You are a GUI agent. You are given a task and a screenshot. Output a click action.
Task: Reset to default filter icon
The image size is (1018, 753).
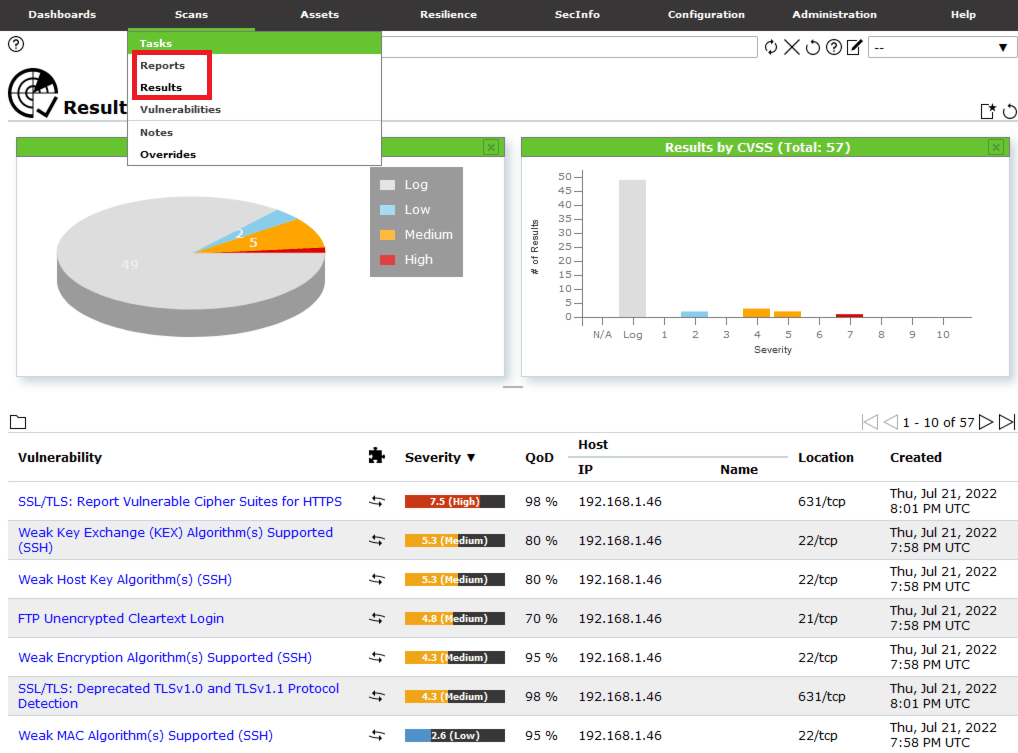click(813, 47)
